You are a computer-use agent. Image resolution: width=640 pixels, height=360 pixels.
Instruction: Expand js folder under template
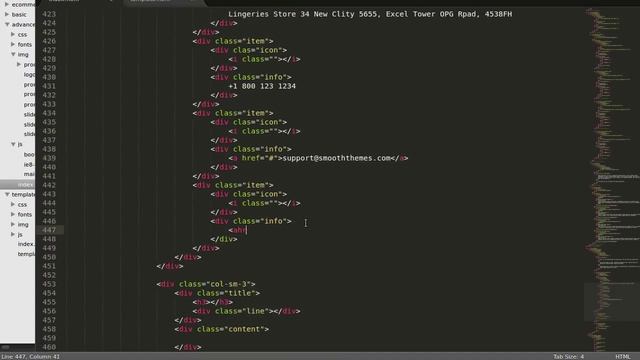(x=13, y=234)
